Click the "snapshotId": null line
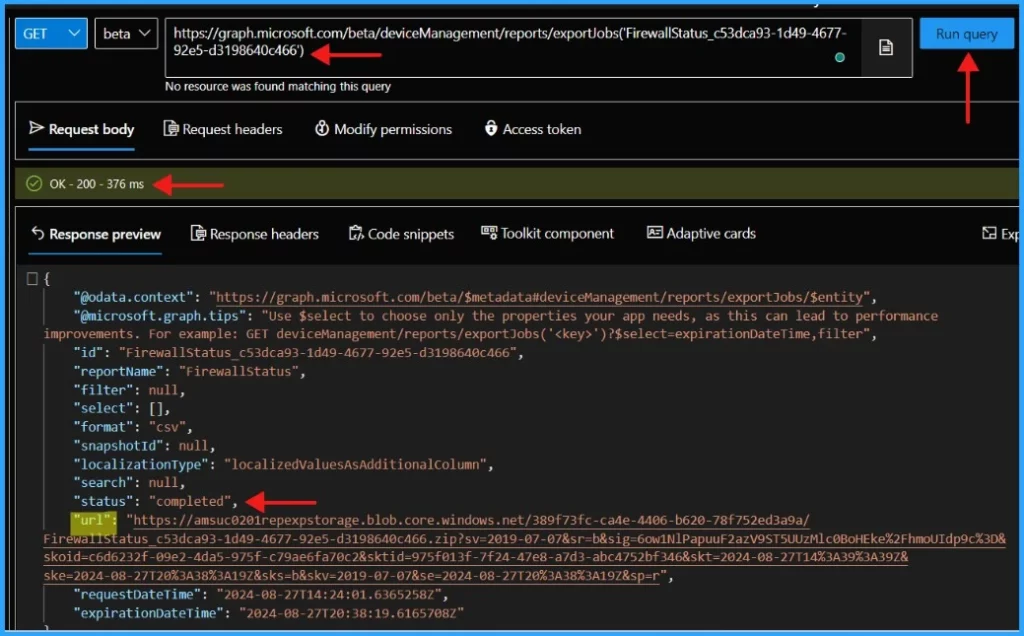The height and width of the screenshot is (636, 1024). click(x=144, y=446)
